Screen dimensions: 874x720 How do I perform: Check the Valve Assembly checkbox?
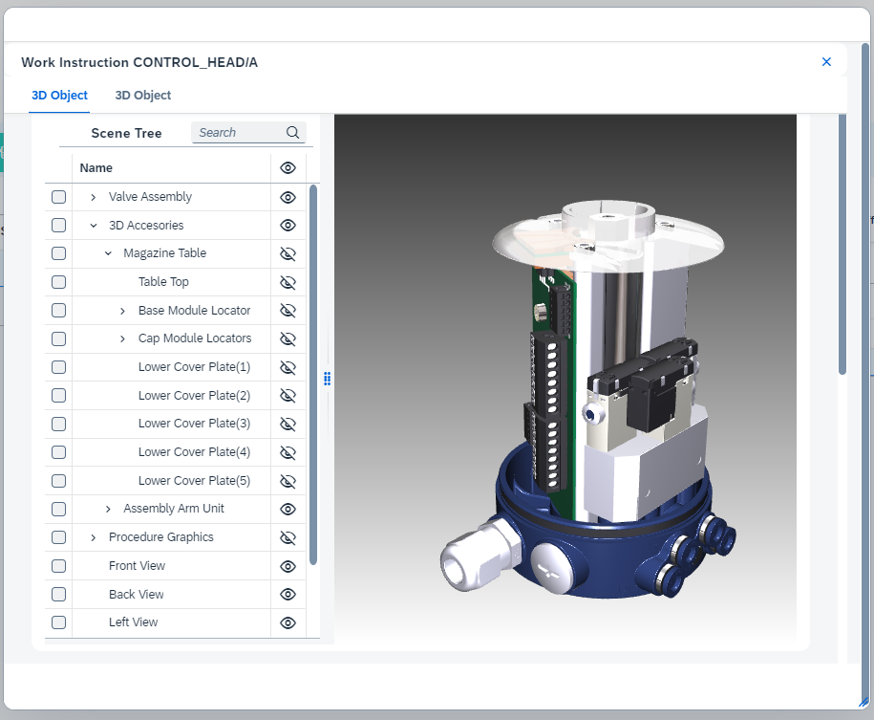[x=59, y=197]
